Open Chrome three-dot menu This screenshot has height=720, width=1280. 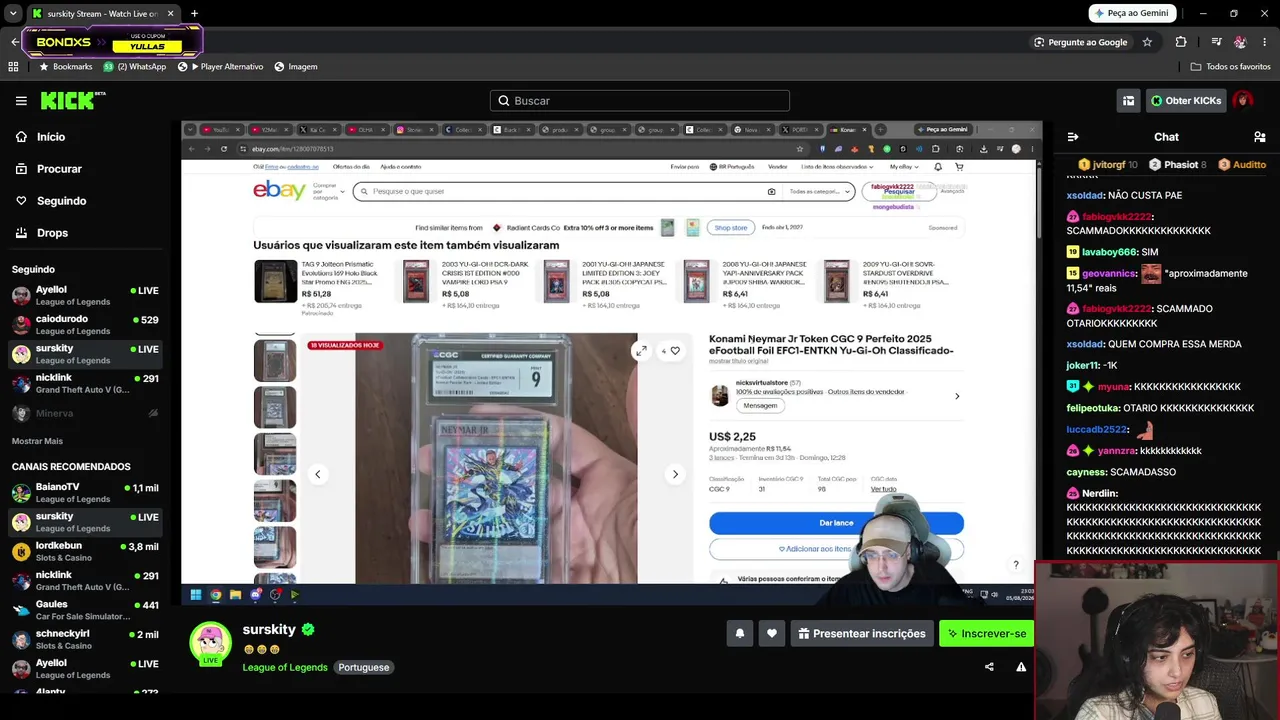(x=1265, y=42)
